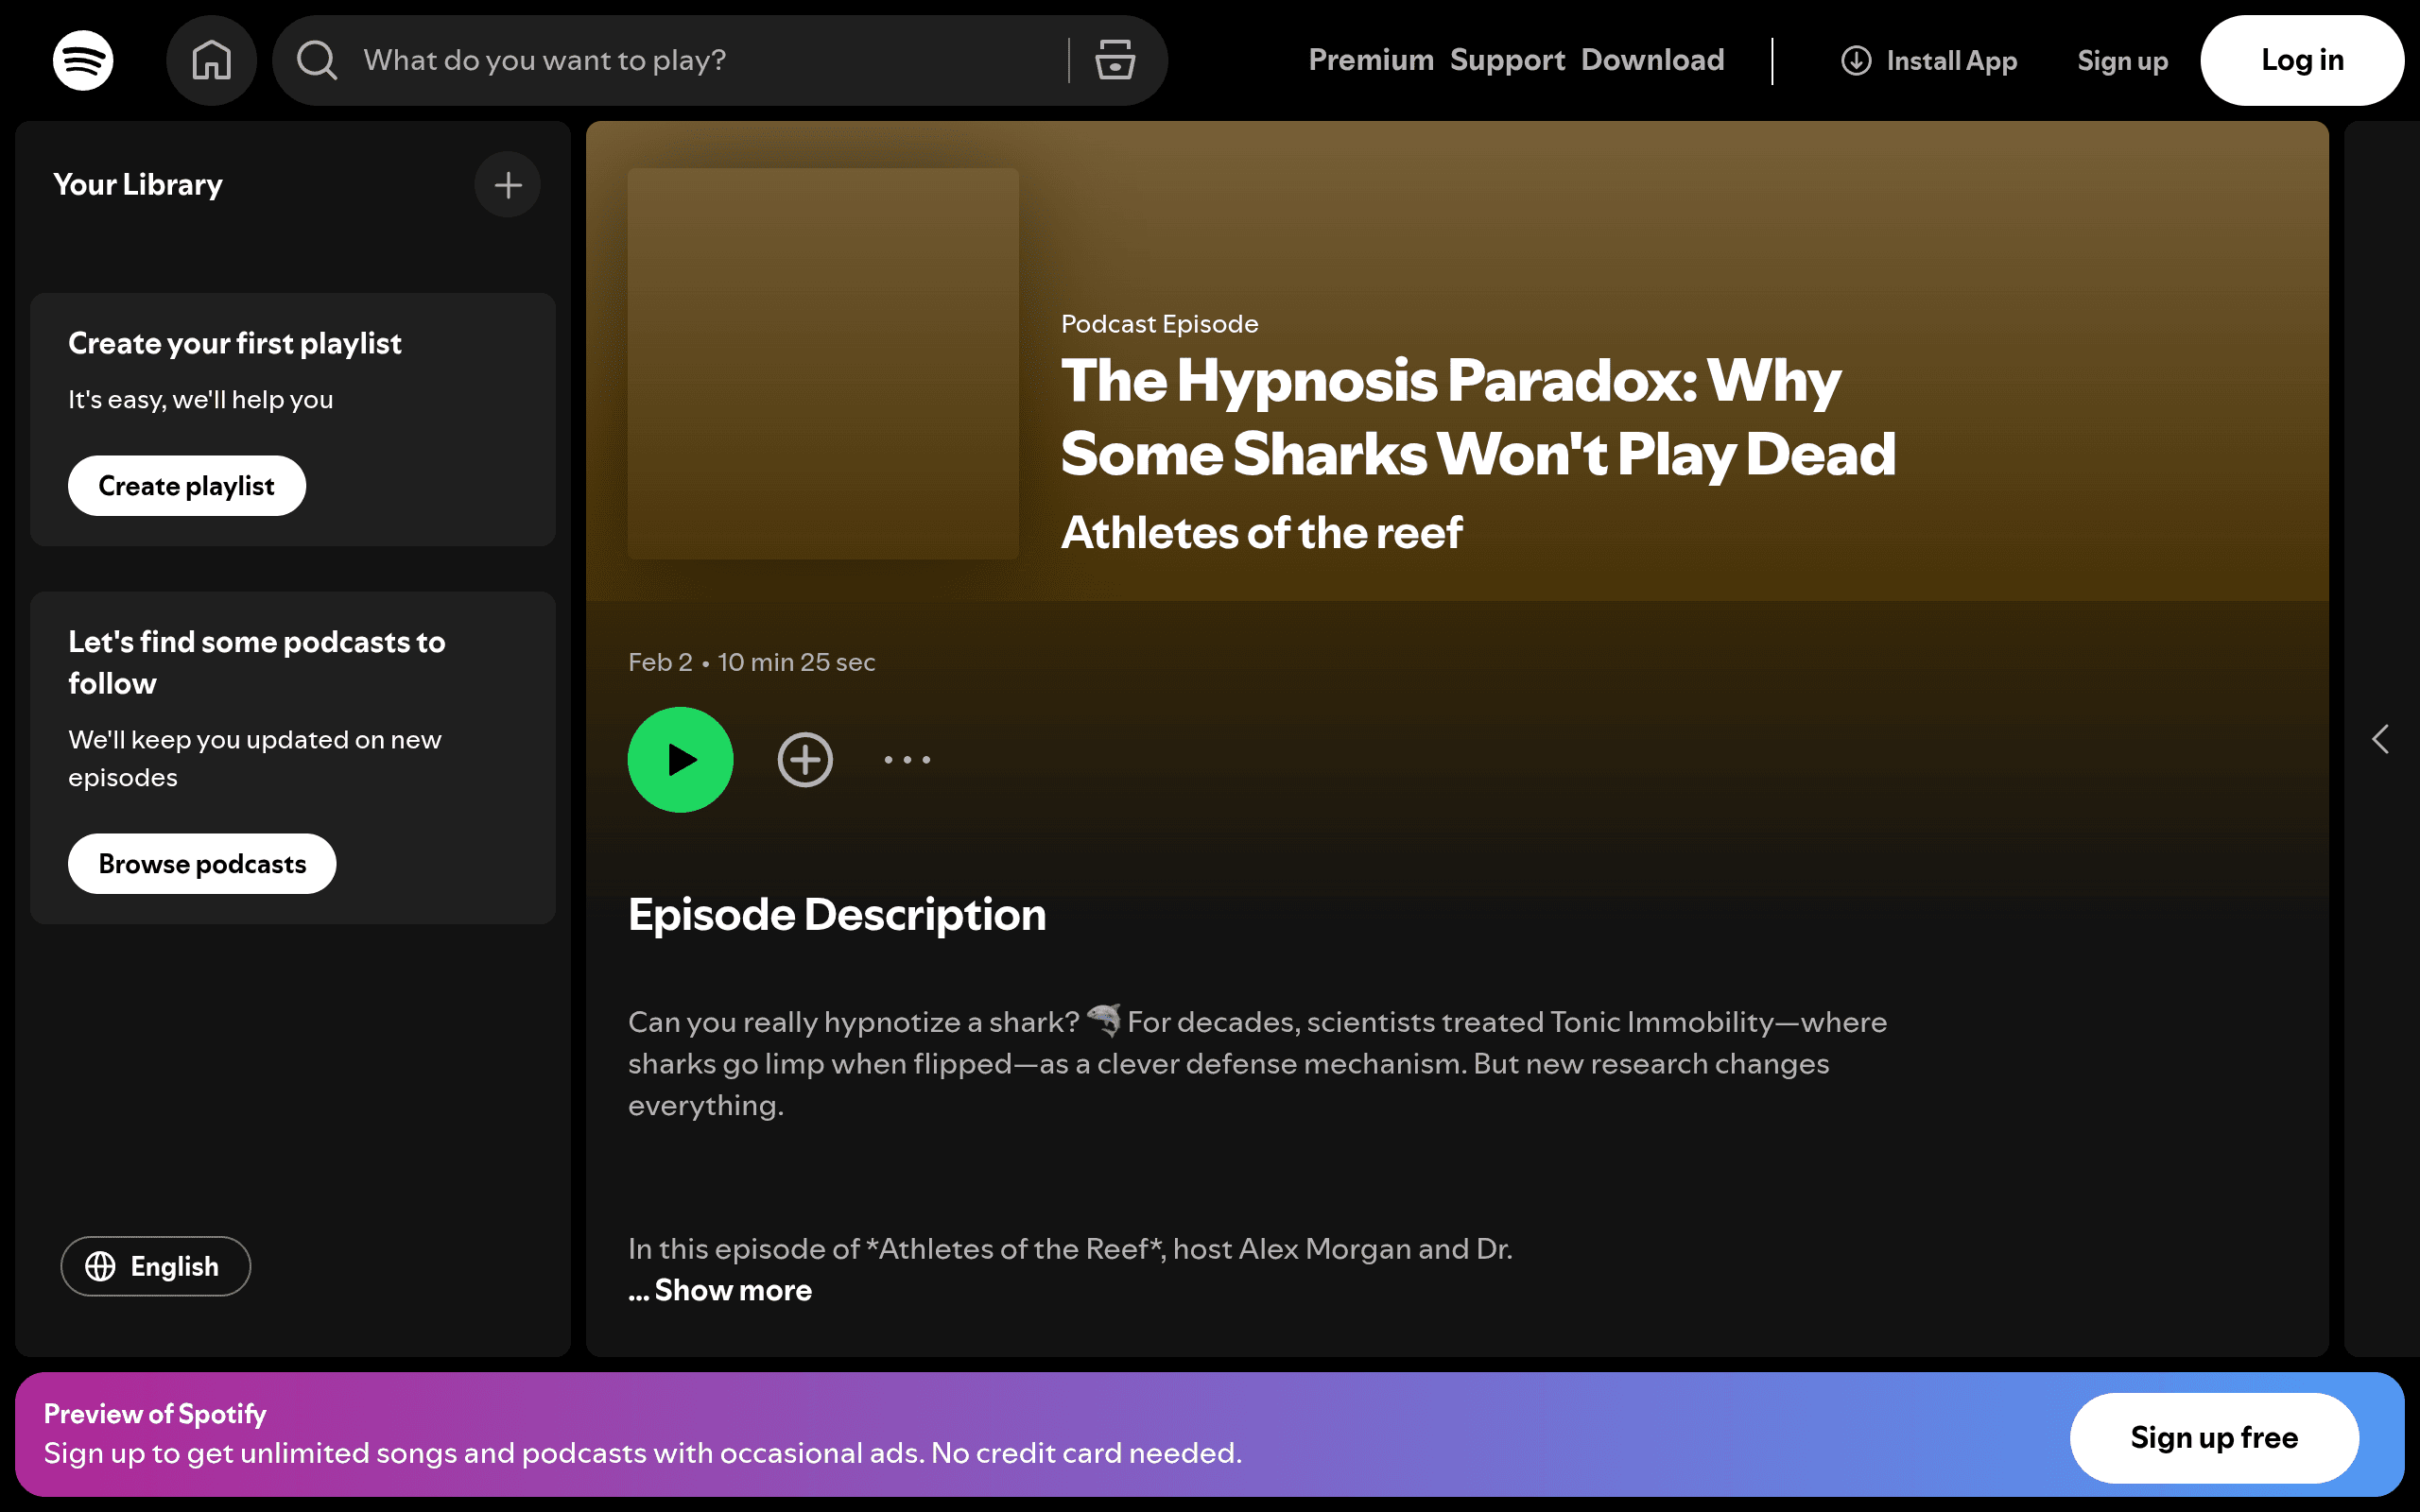Click the Spotify logo
This screenshot has width=2420, height=1512.
click(83, 60)
